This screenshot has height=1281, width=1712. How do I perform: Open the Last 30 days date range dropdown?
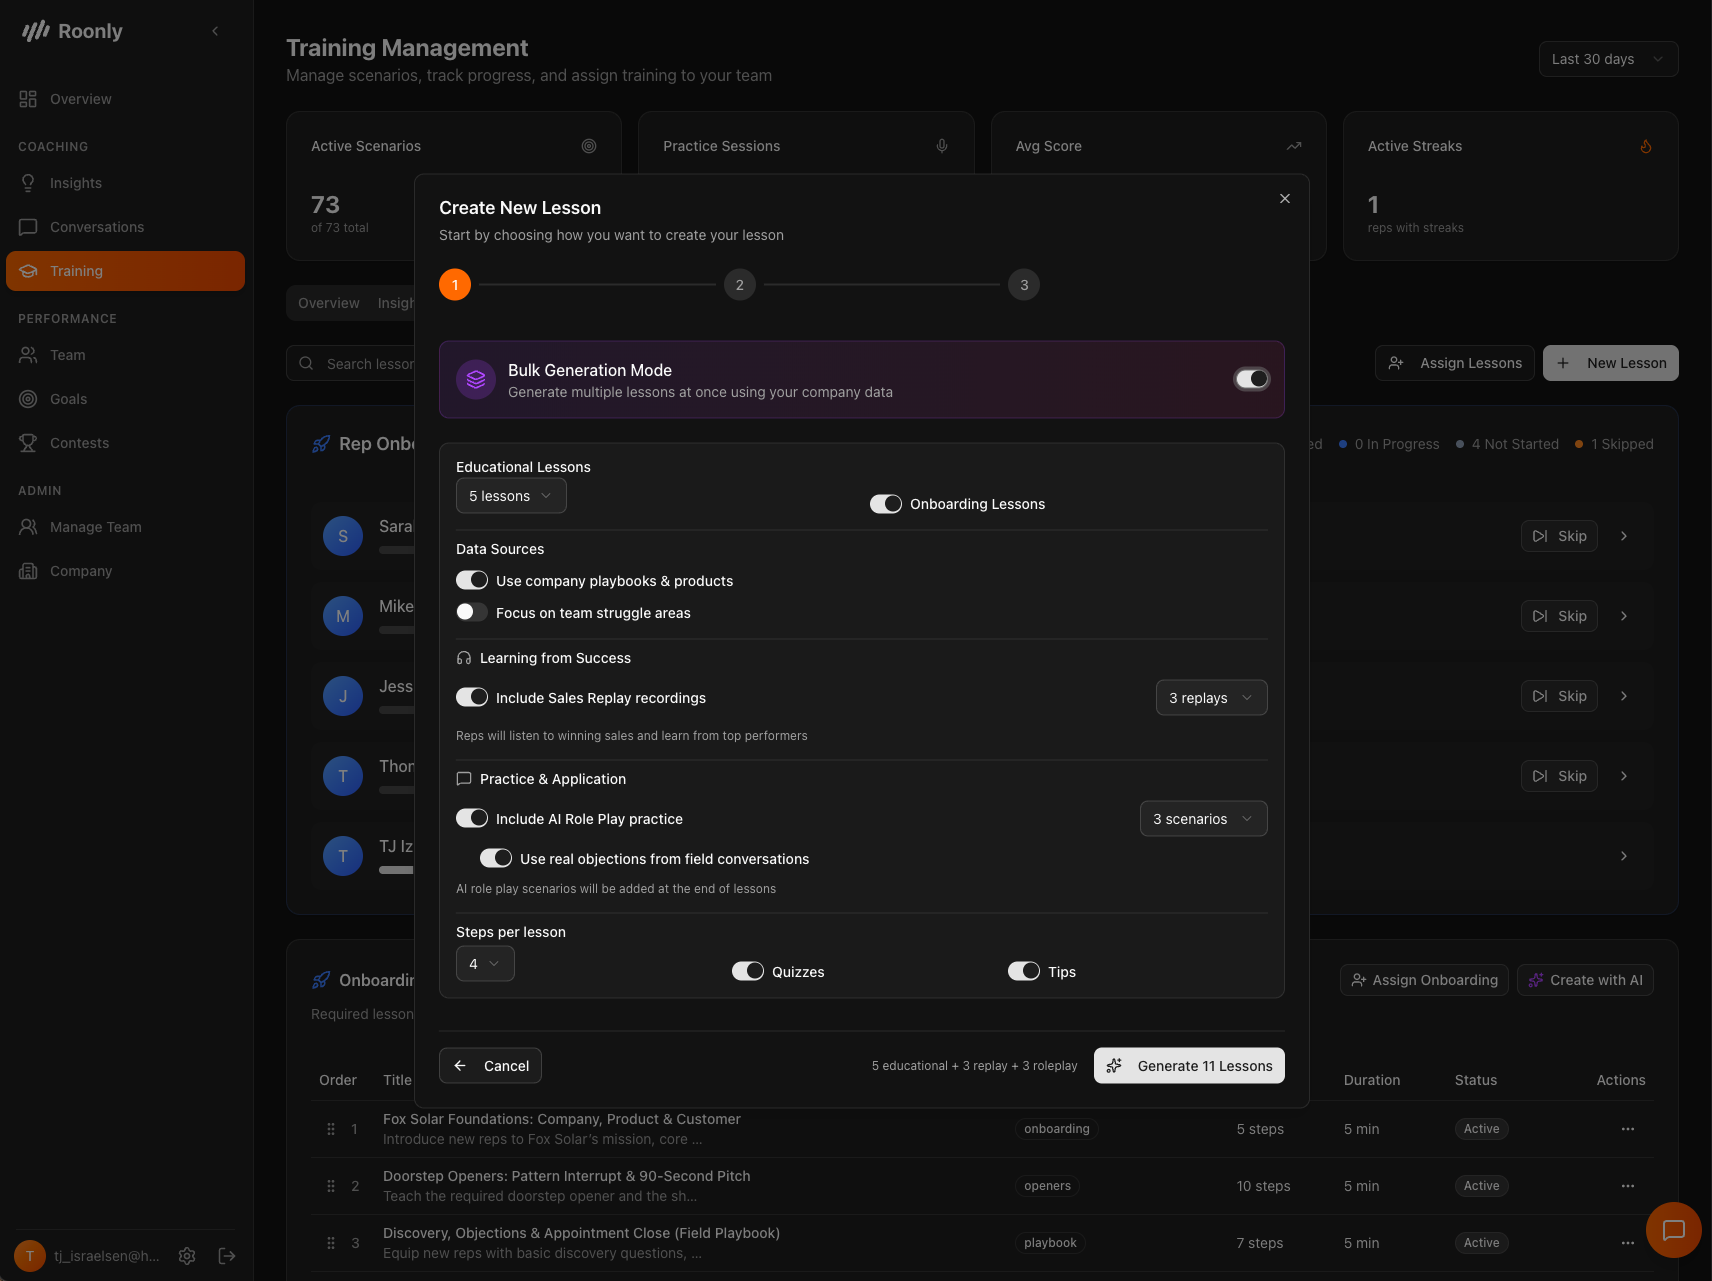pos(1607,59)
